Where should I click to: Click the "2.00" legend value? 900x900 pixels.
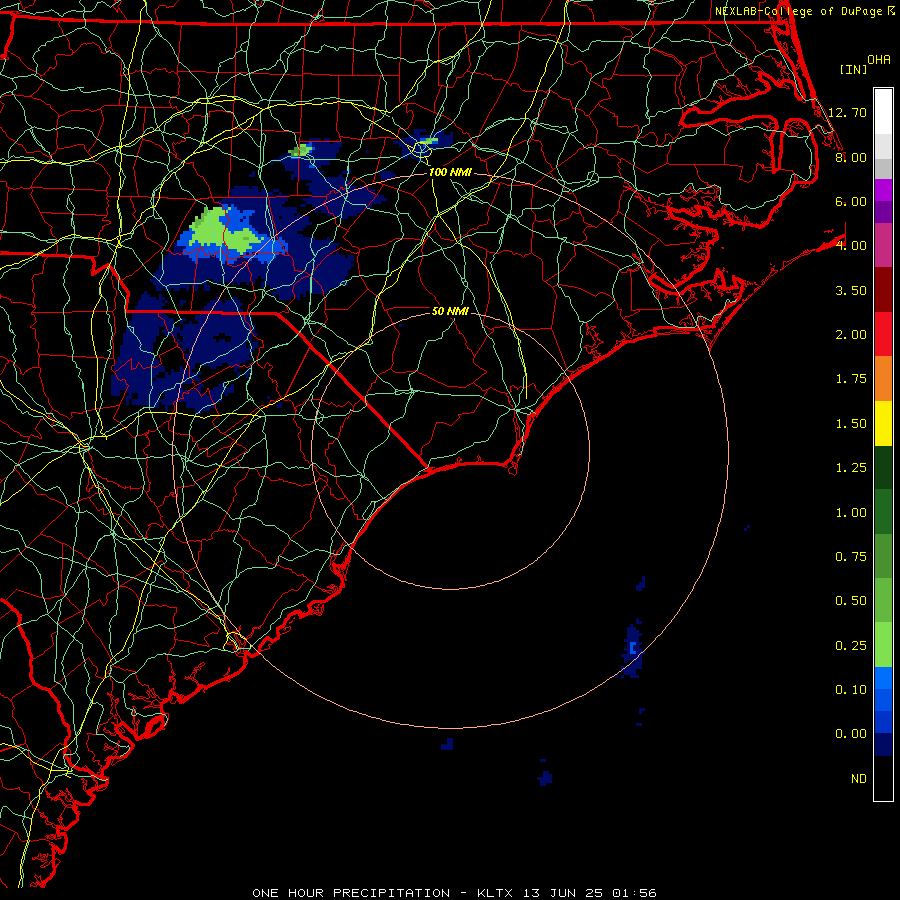point(851,335)
